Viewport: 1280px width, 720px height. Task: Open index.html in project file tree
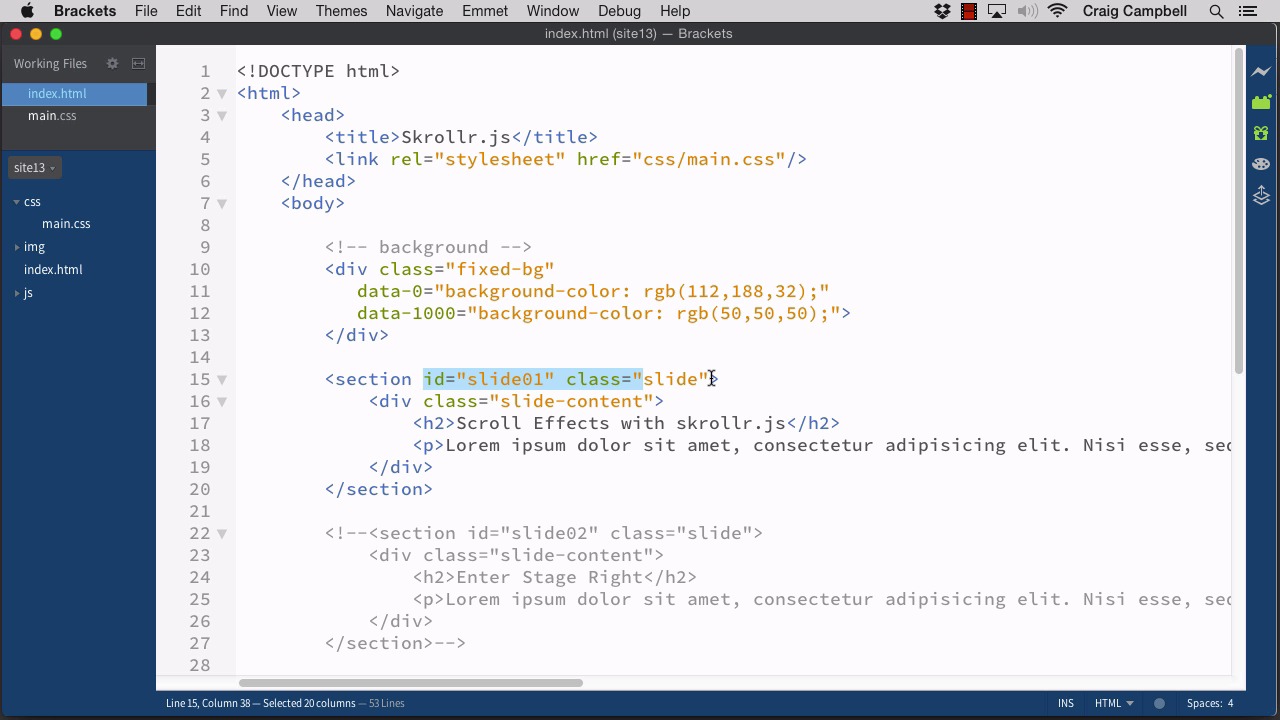point(53,270)
